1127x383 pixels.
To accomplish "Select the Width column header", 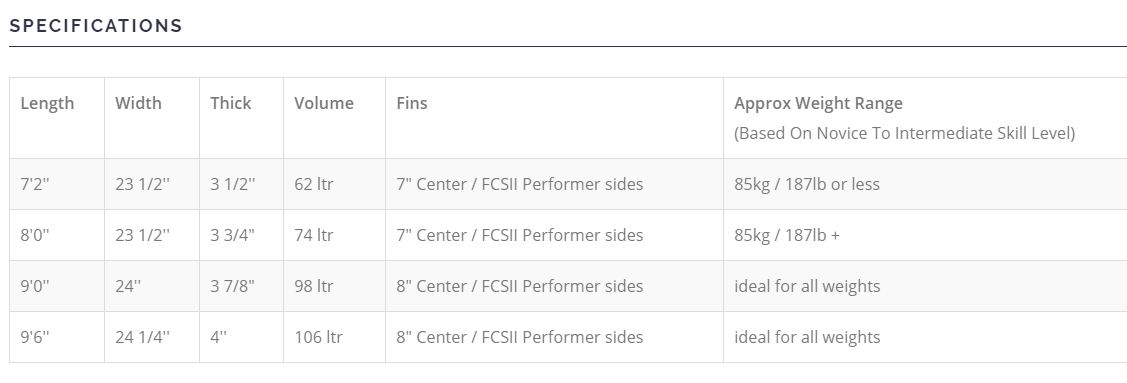I will click(x=138, y=103).
